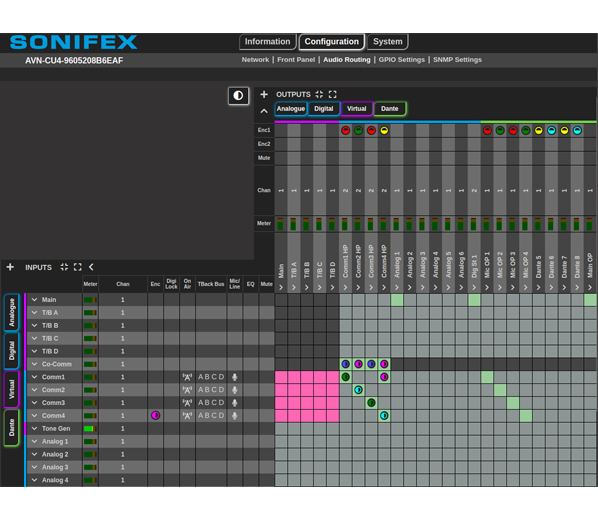Click the fullscreen expand icon next to OUTPUTS

[x=333, y=94]
